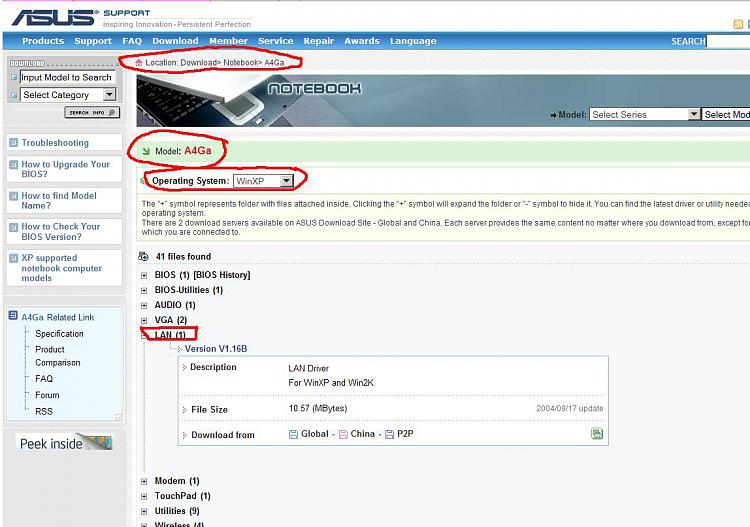Image resolution: width=750 pixels, height=527 pixels.
Task: Open the RSS feed icon at top right
Action: 738,24
